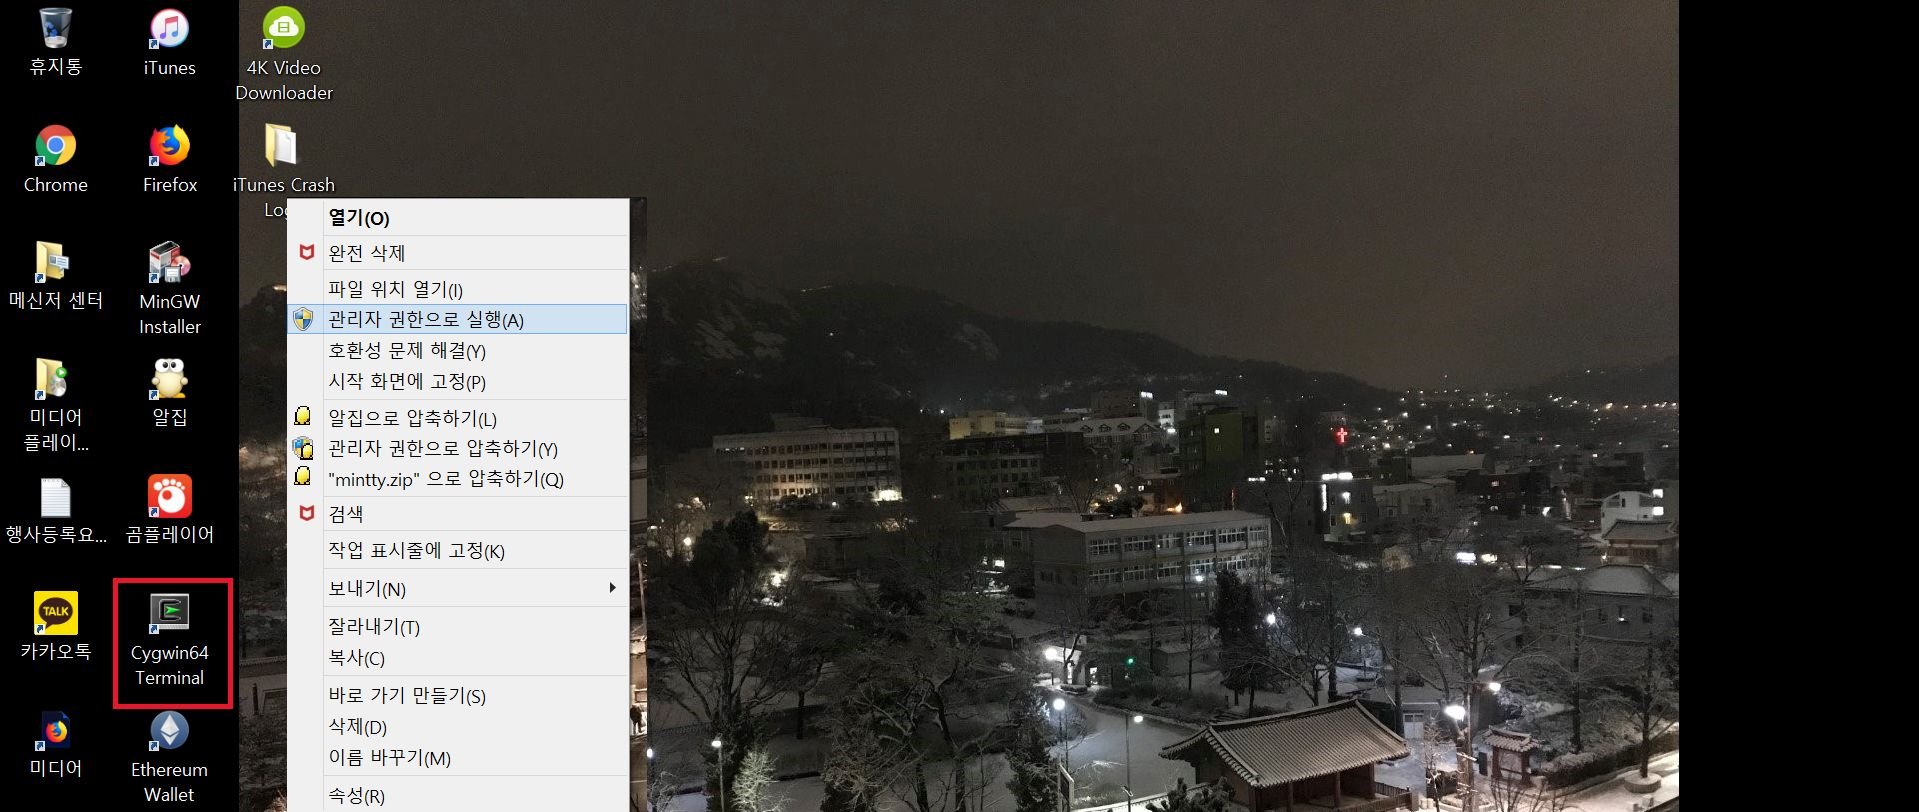
Task: Choose 완전 삭제 in the context menu
Action: (x=458, y=253)
